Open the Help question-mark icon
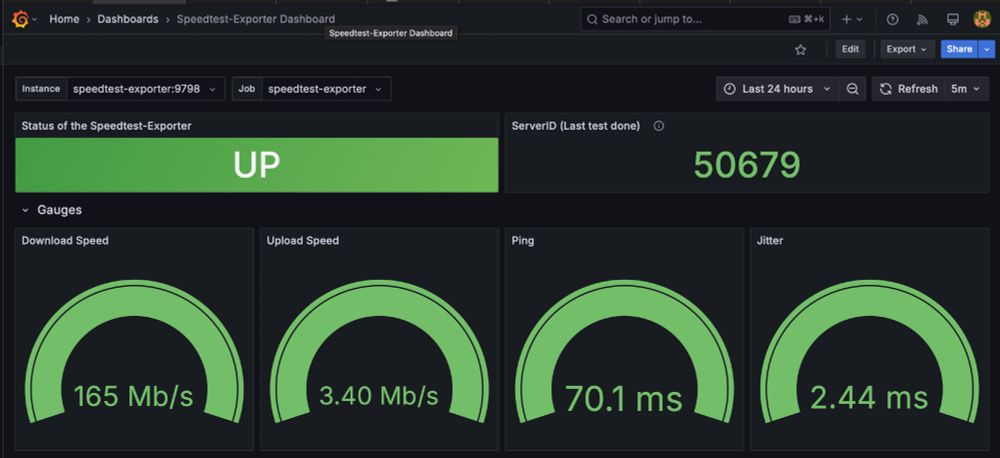This screenshot has height=458, width=1000. click(x=893, y=19)
